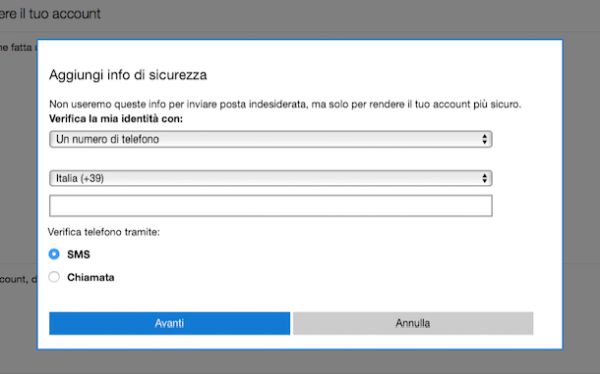Focus the empty phone number input field

click(271, 206)
